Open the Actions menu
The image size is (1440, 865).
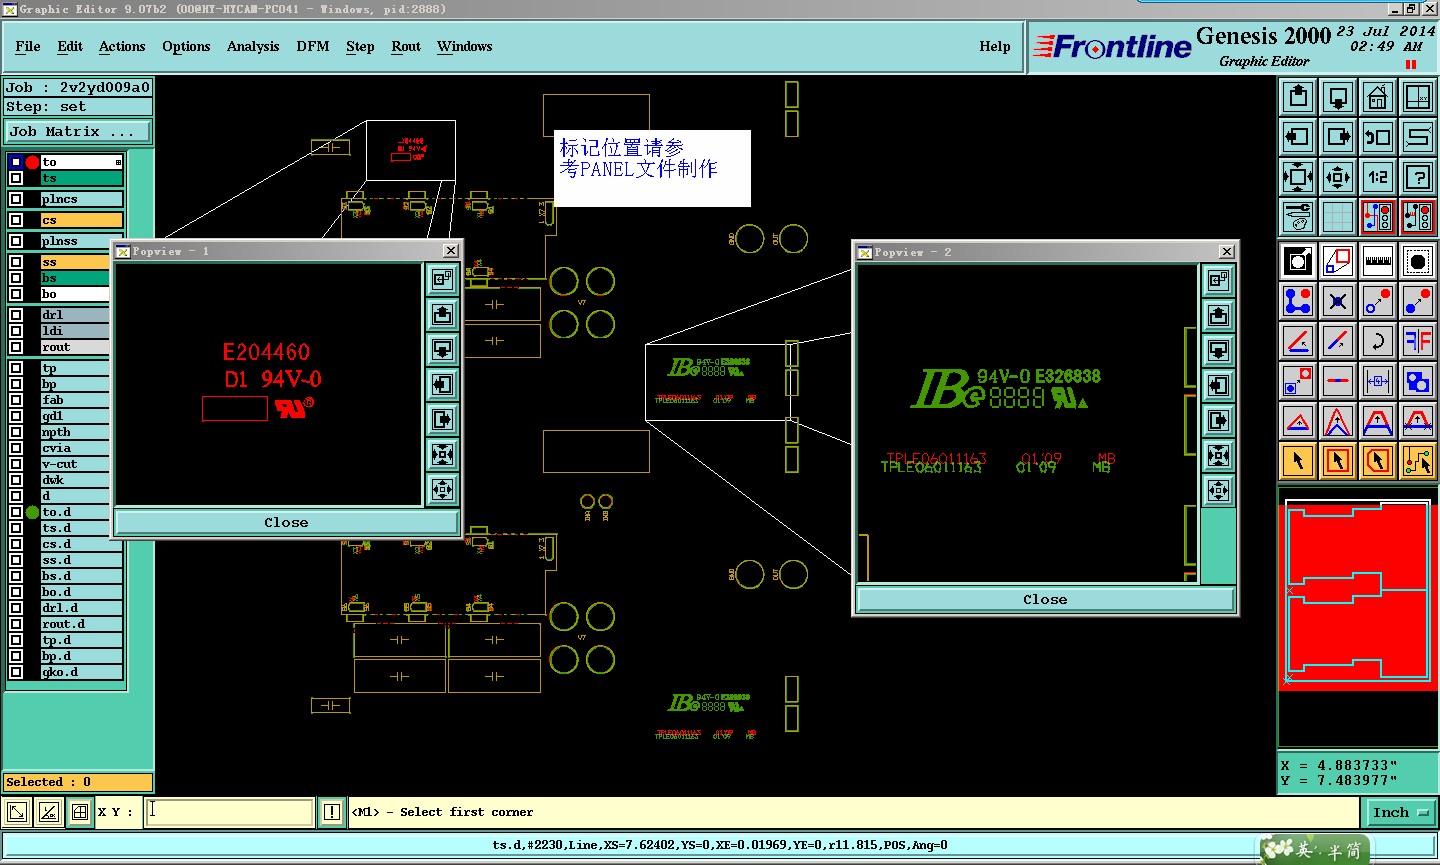(122, 46)
